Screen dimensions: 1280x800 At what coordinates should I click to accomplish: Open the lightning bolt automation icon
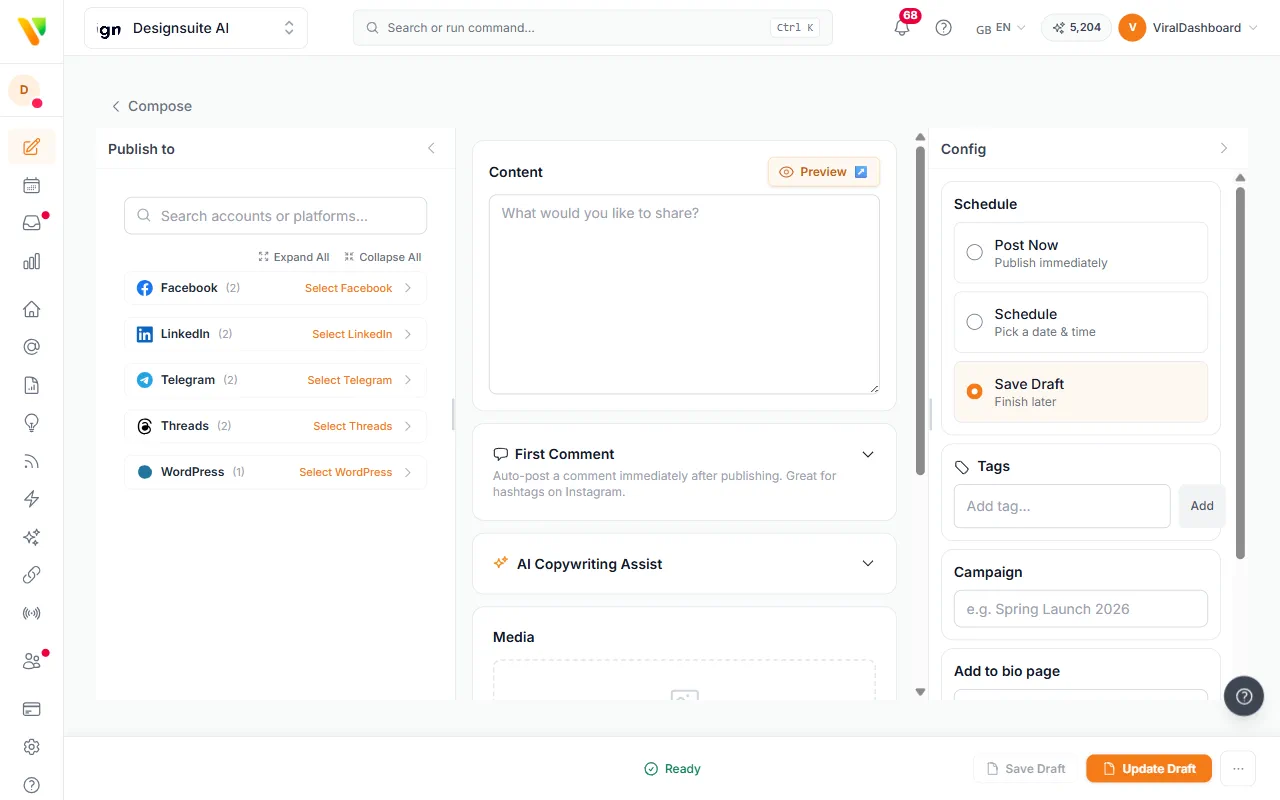(31, 499)
